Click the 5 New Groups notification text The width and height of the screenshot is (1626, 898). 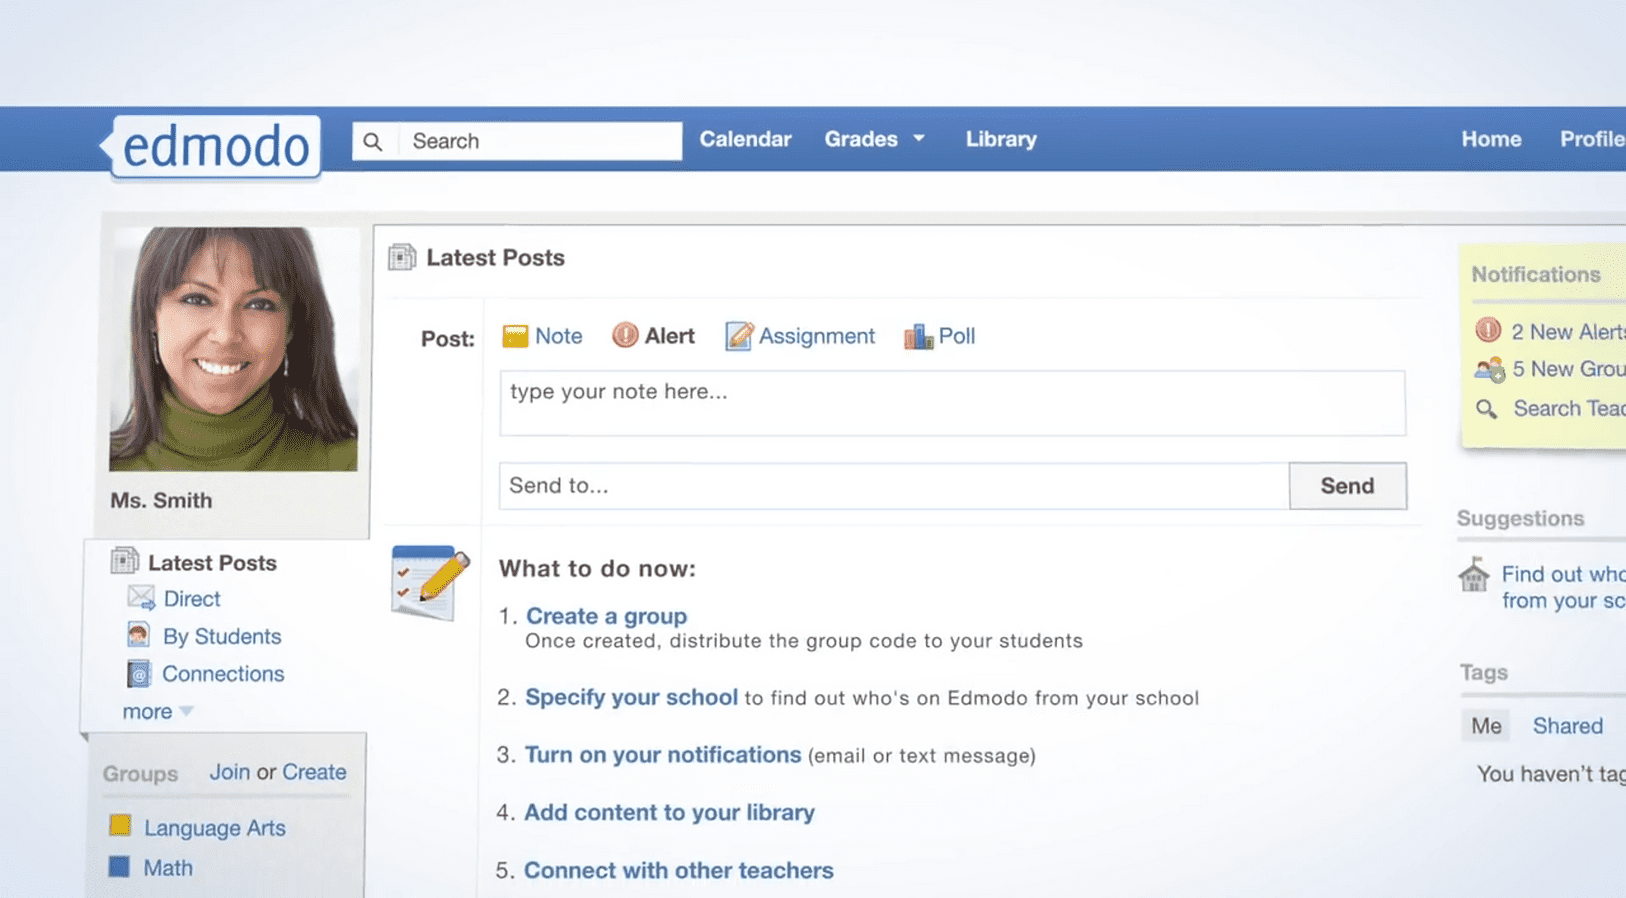1569,369
